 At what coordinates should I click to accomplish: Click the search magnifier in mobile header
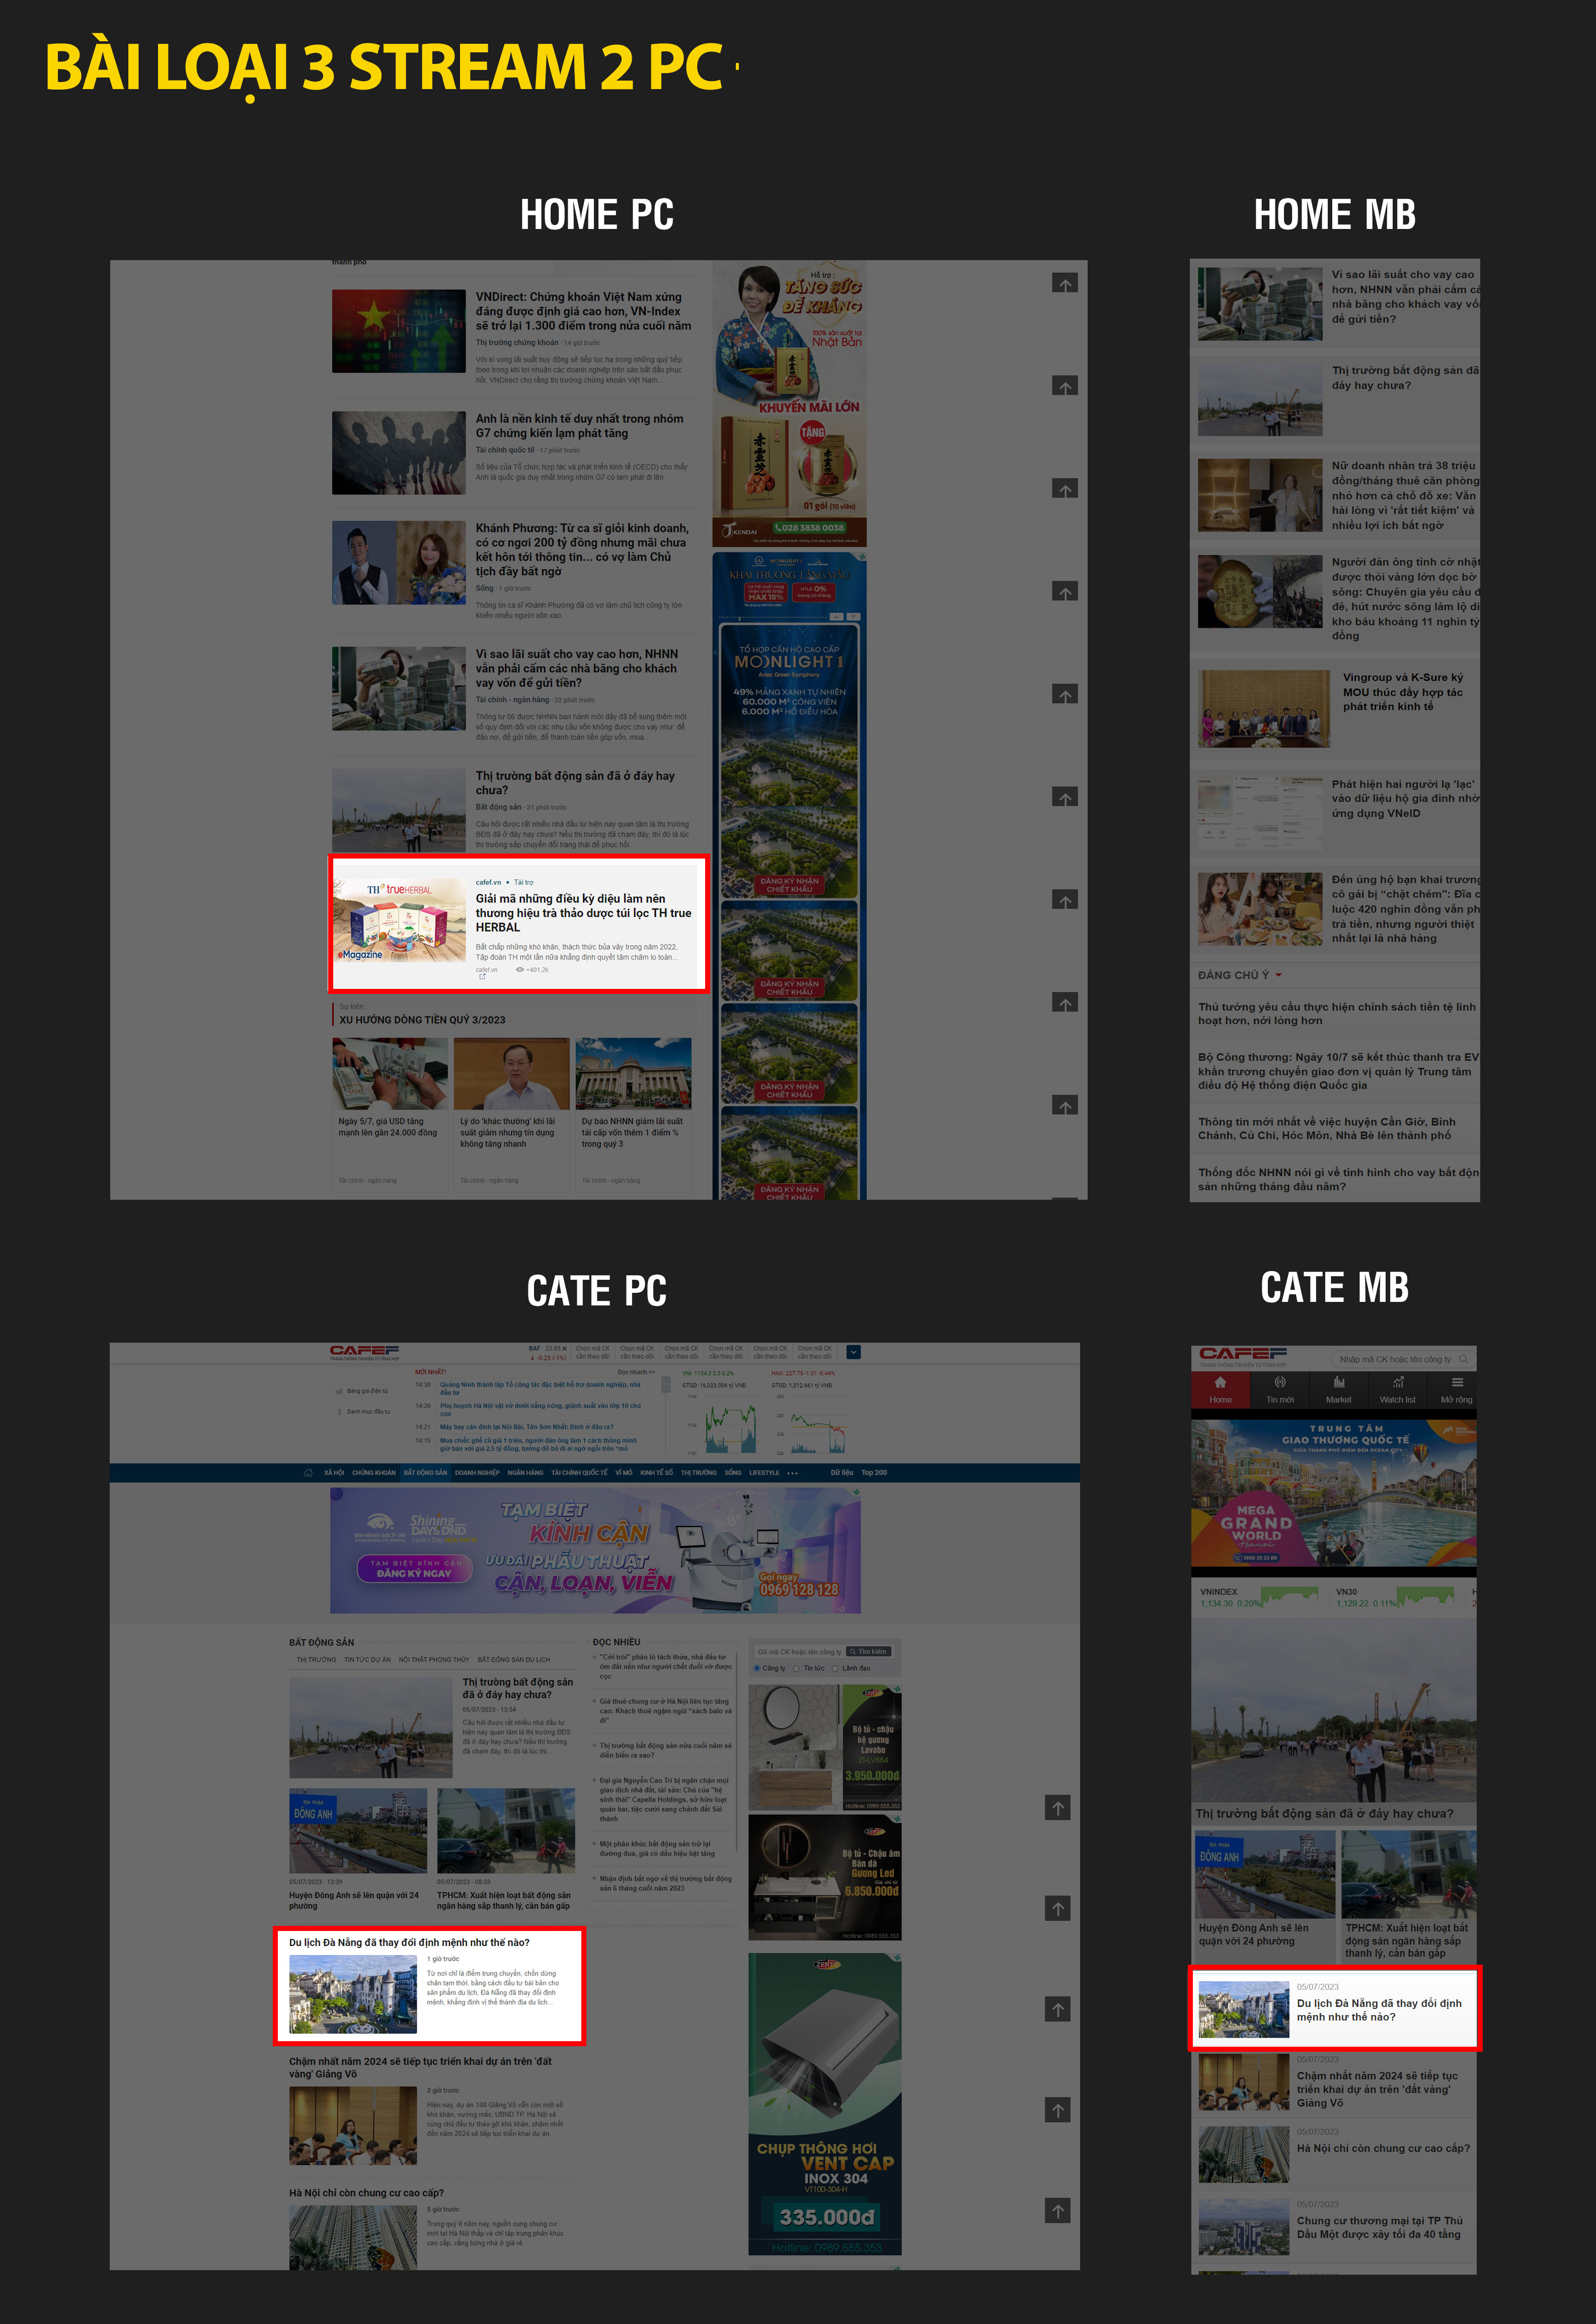(x=1463, y=1359)
